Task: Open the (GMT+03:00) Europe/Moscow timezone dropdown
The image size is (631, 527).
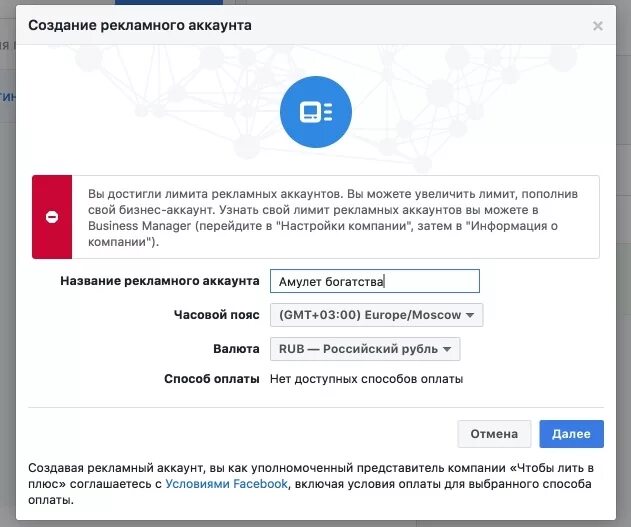Action: [376, 315]
